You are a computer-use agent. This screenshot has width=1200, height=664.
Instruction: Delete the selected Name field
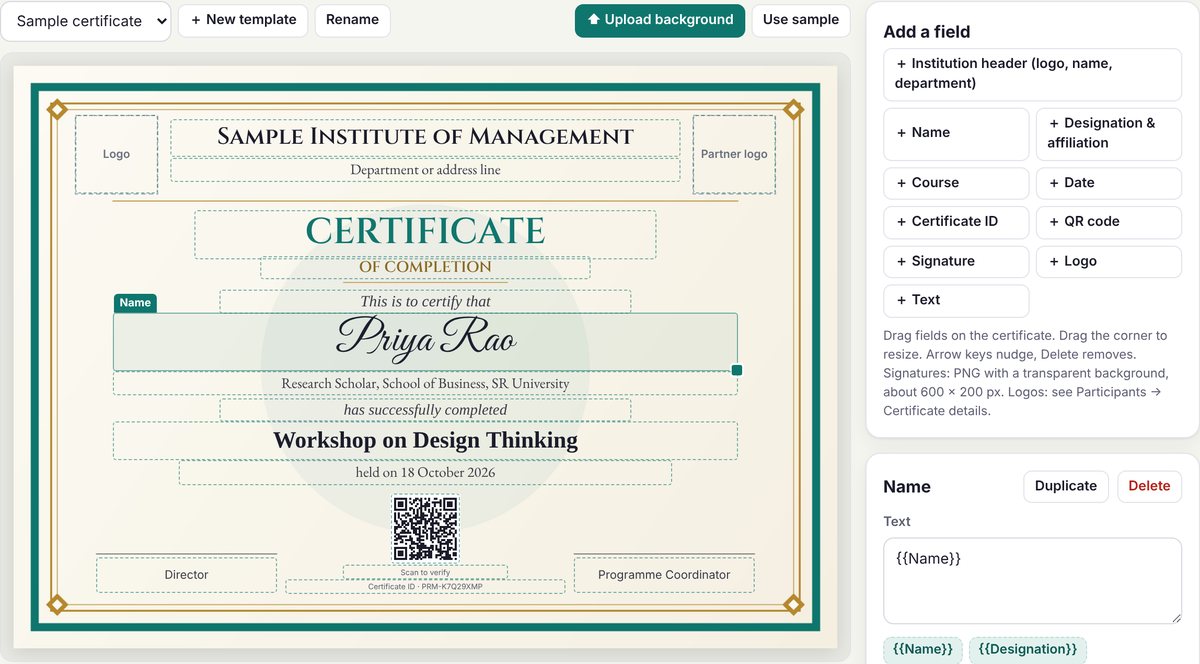[1149, 486]
